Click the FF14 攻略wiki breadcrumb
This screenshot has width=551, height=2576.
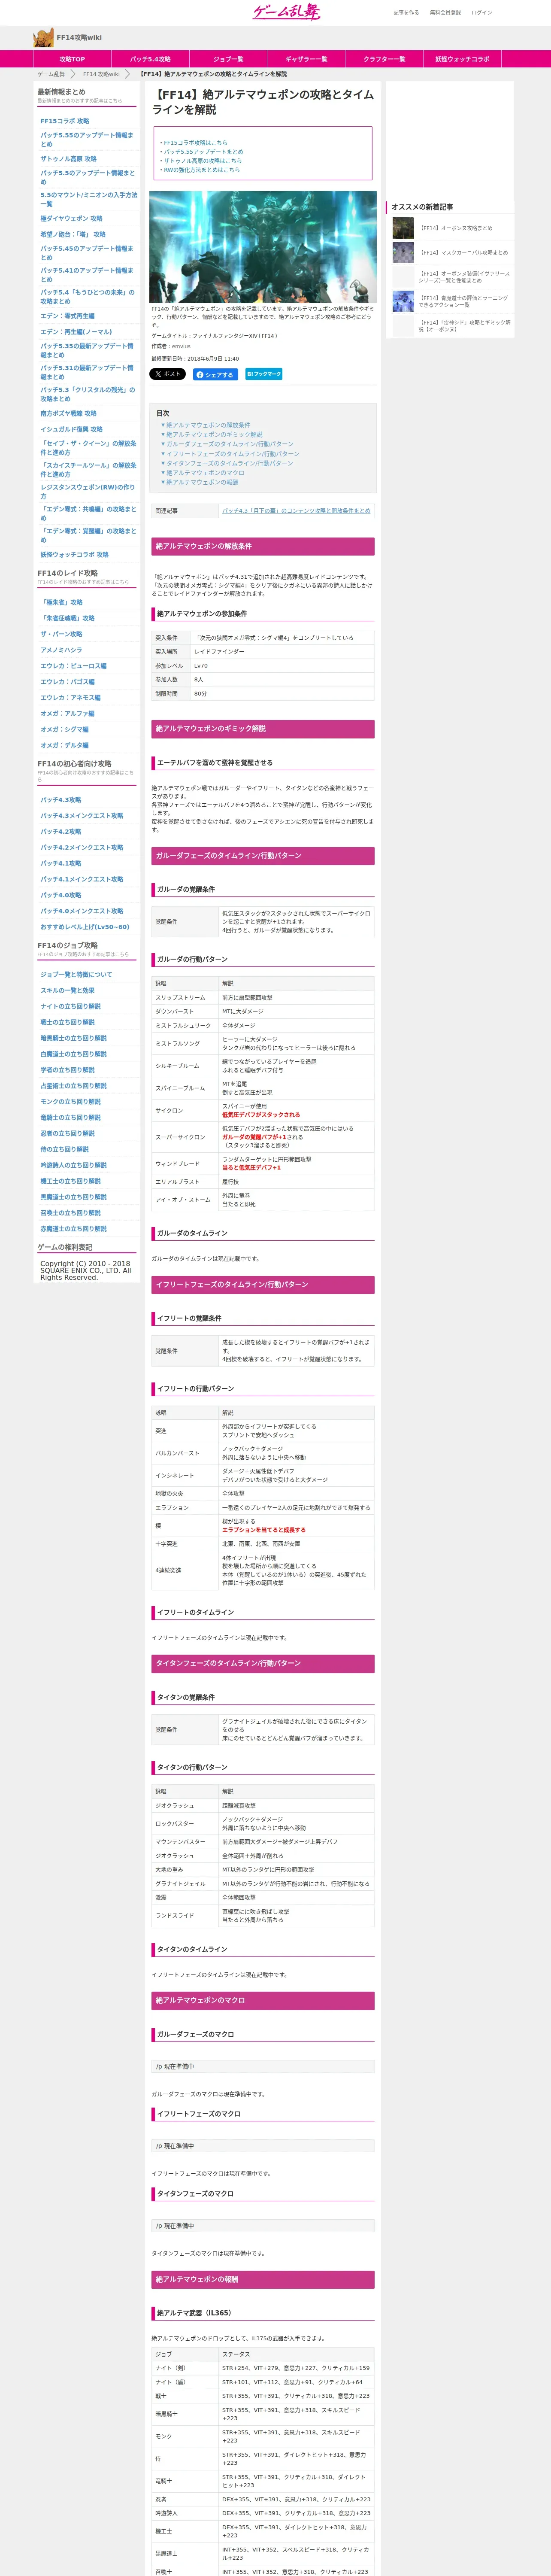(101, 74)
